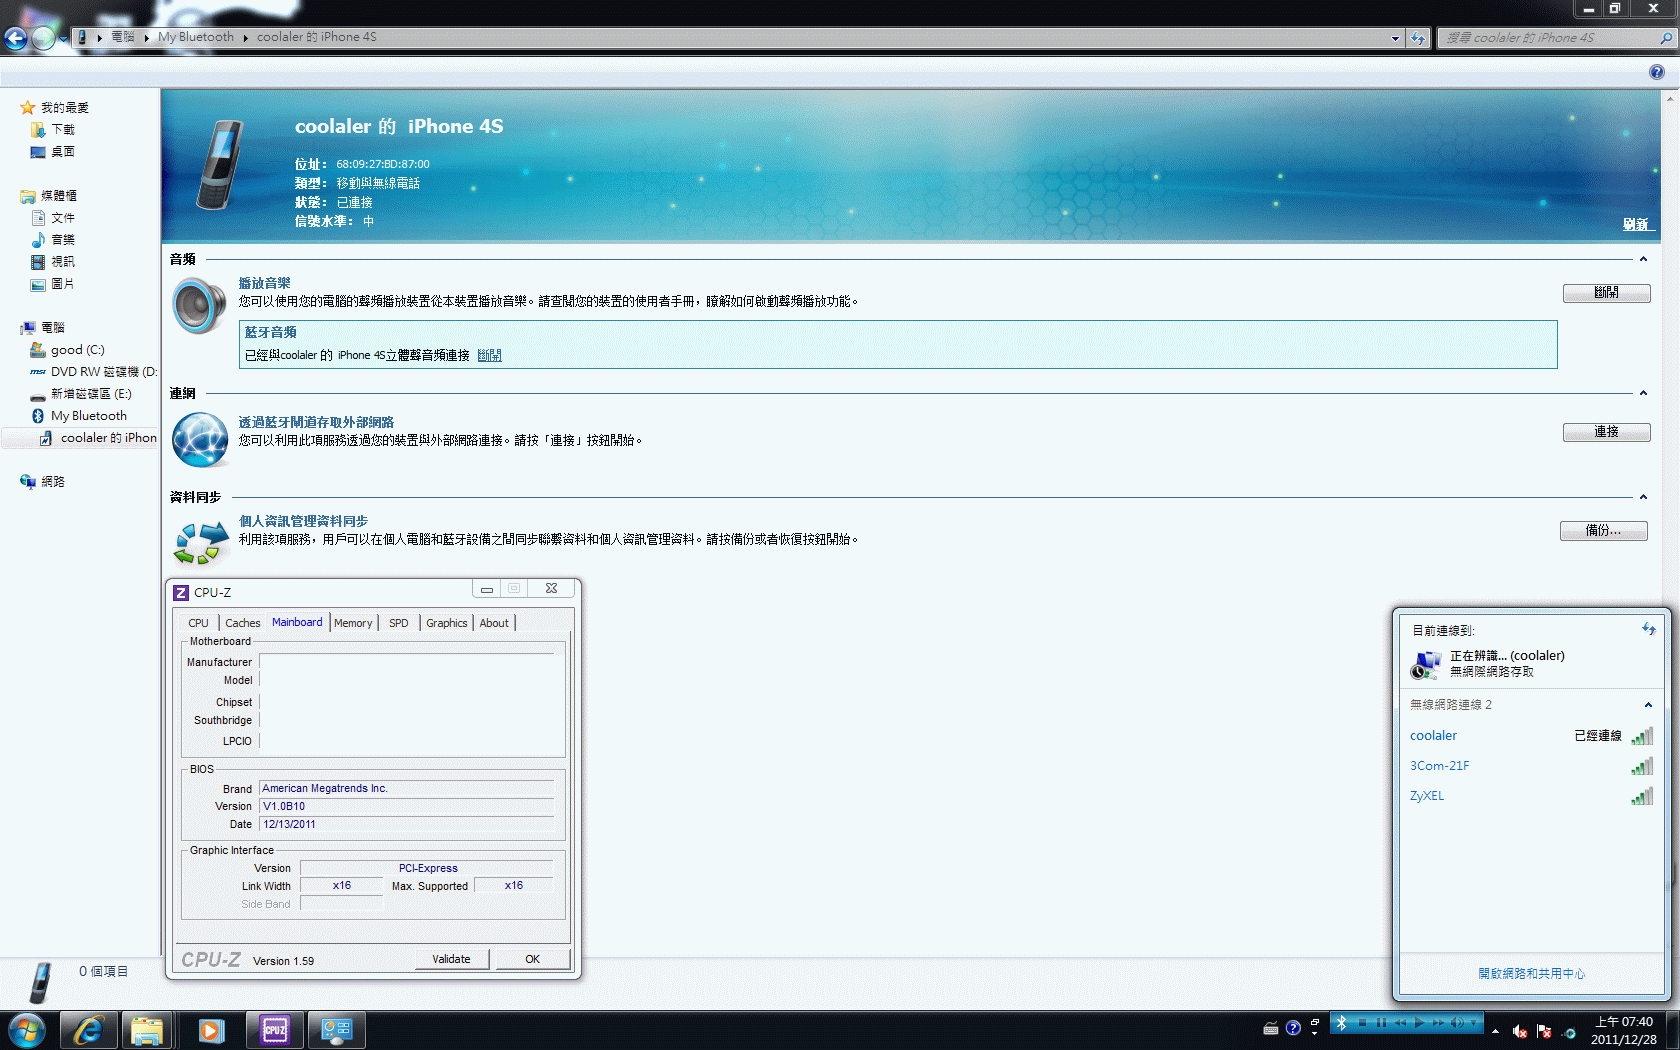Switch to the CPU tab in CPU-Z
Screen dimensions: 1680x1050
tap(199, 623)
